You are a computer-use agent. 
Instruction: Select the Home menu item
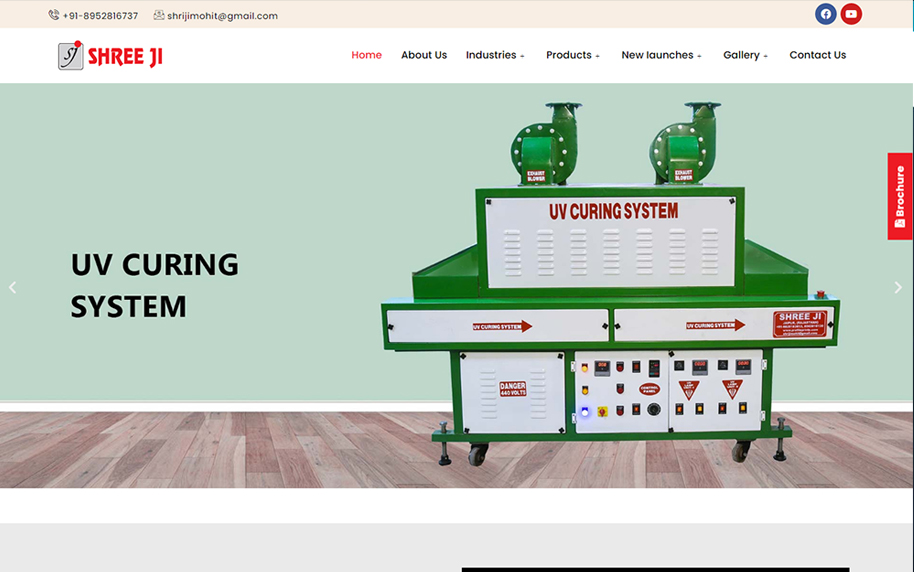point(366,55)
